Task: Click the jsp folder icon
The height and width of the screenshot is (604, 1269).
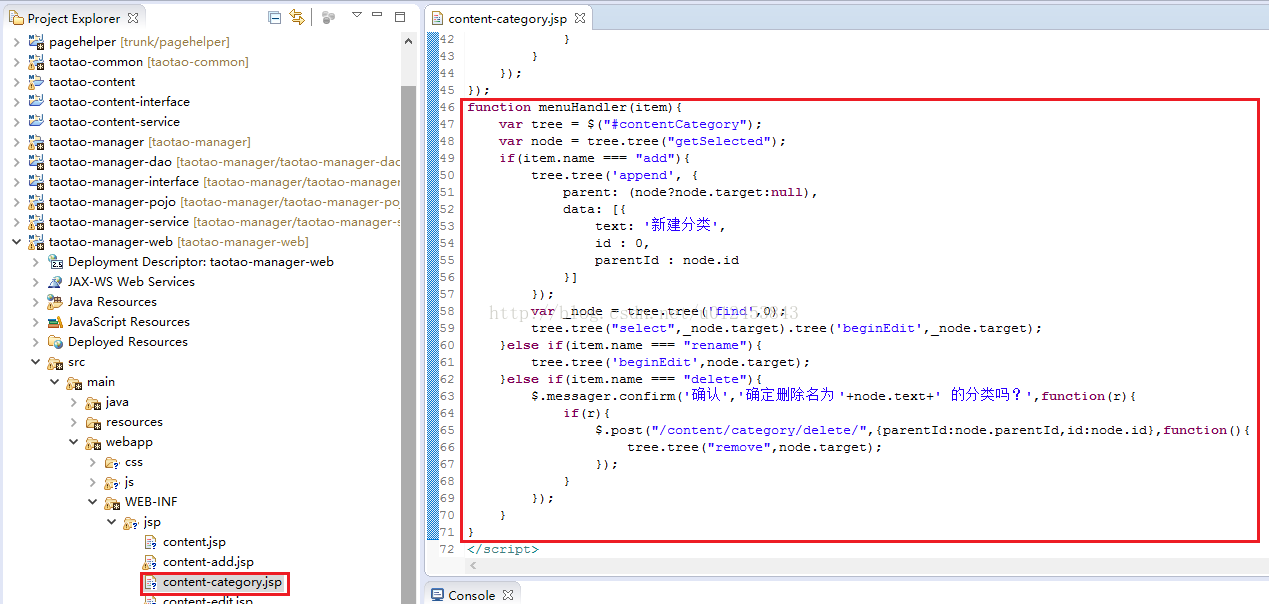Action: (131, 522)
